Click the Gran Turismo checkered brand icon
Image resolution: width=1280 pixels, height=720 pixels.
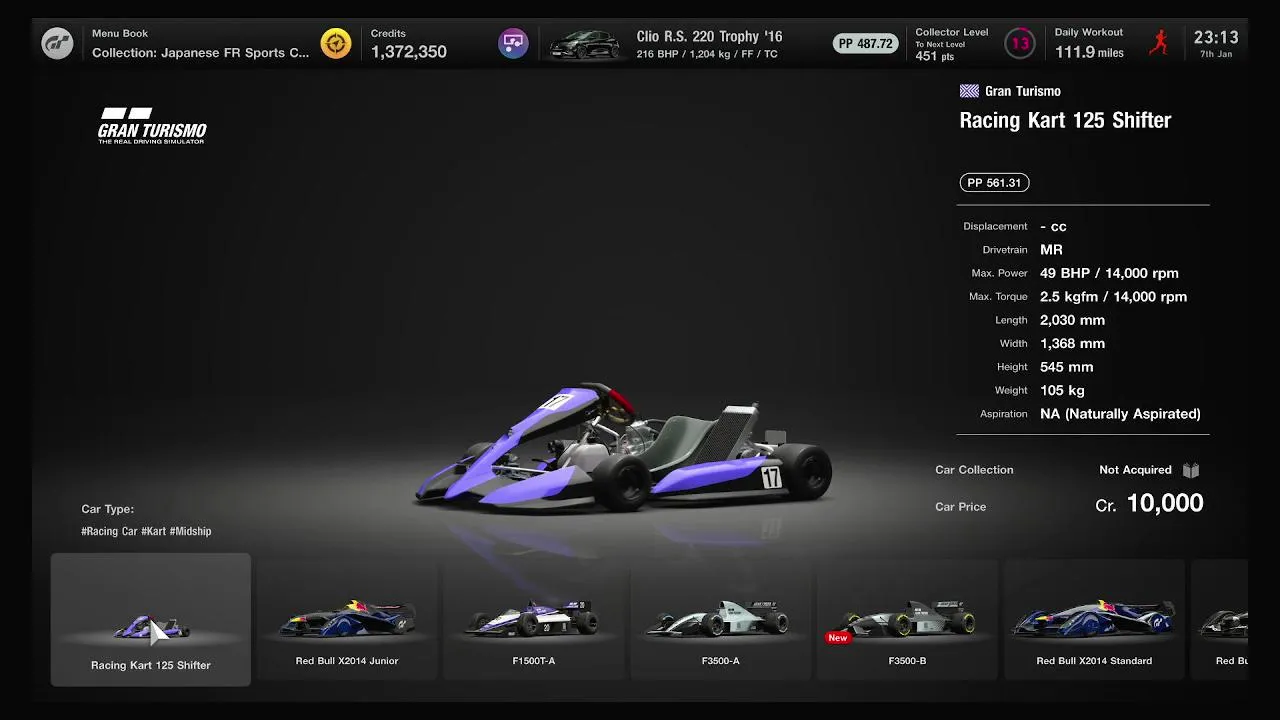tap(969, 91)
